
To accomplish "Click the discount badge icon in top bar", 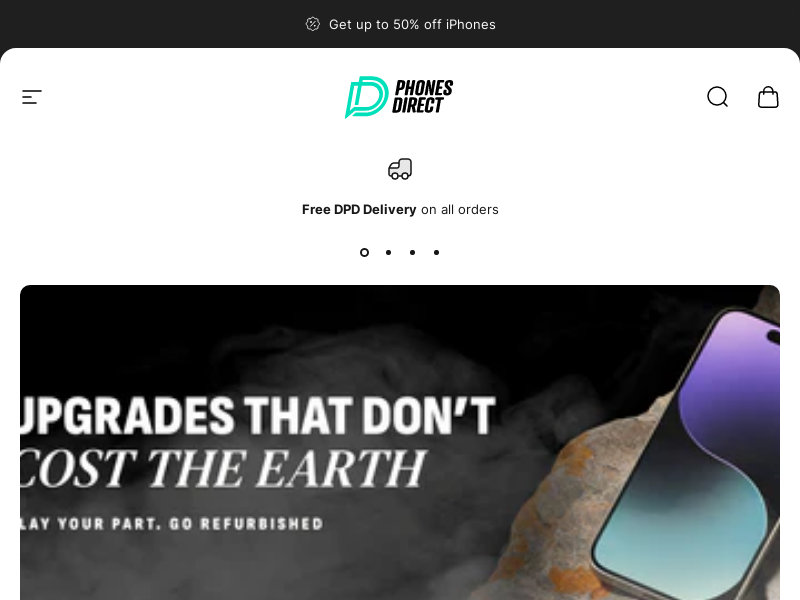I will click(313, 24).
